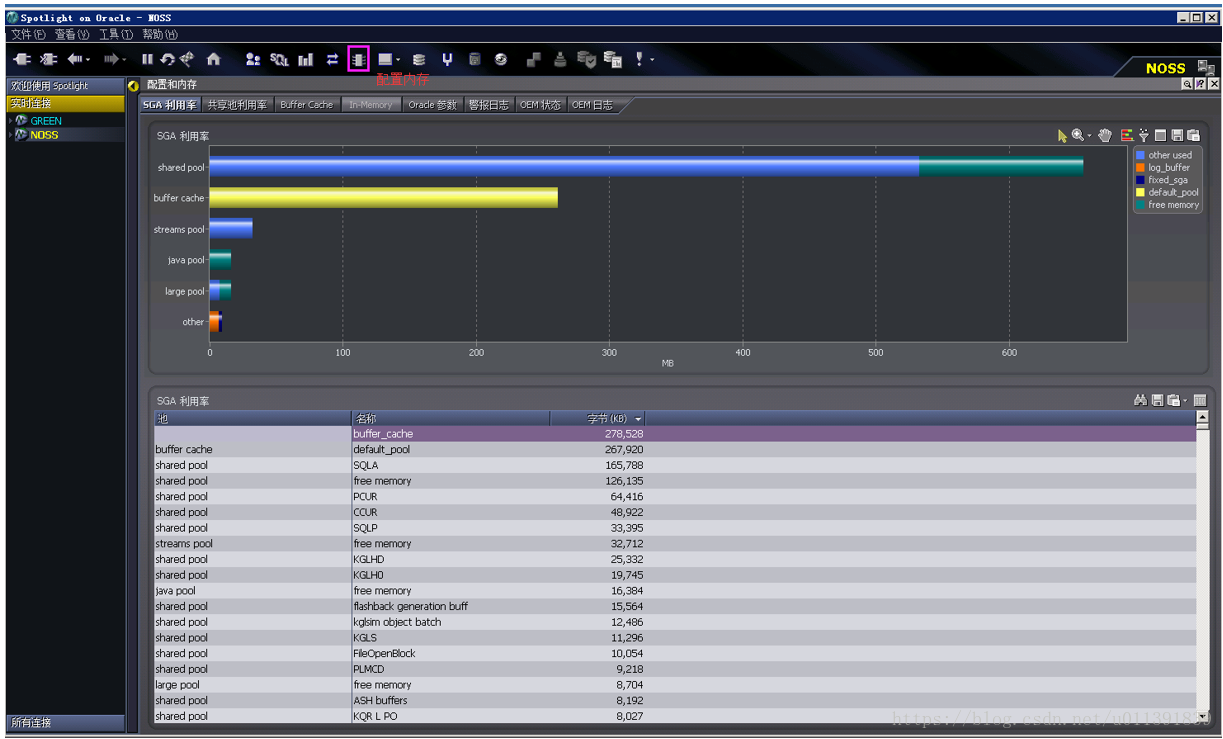
Task: Open Configuration and Memory chip icon
Action: tap(358, 60)
